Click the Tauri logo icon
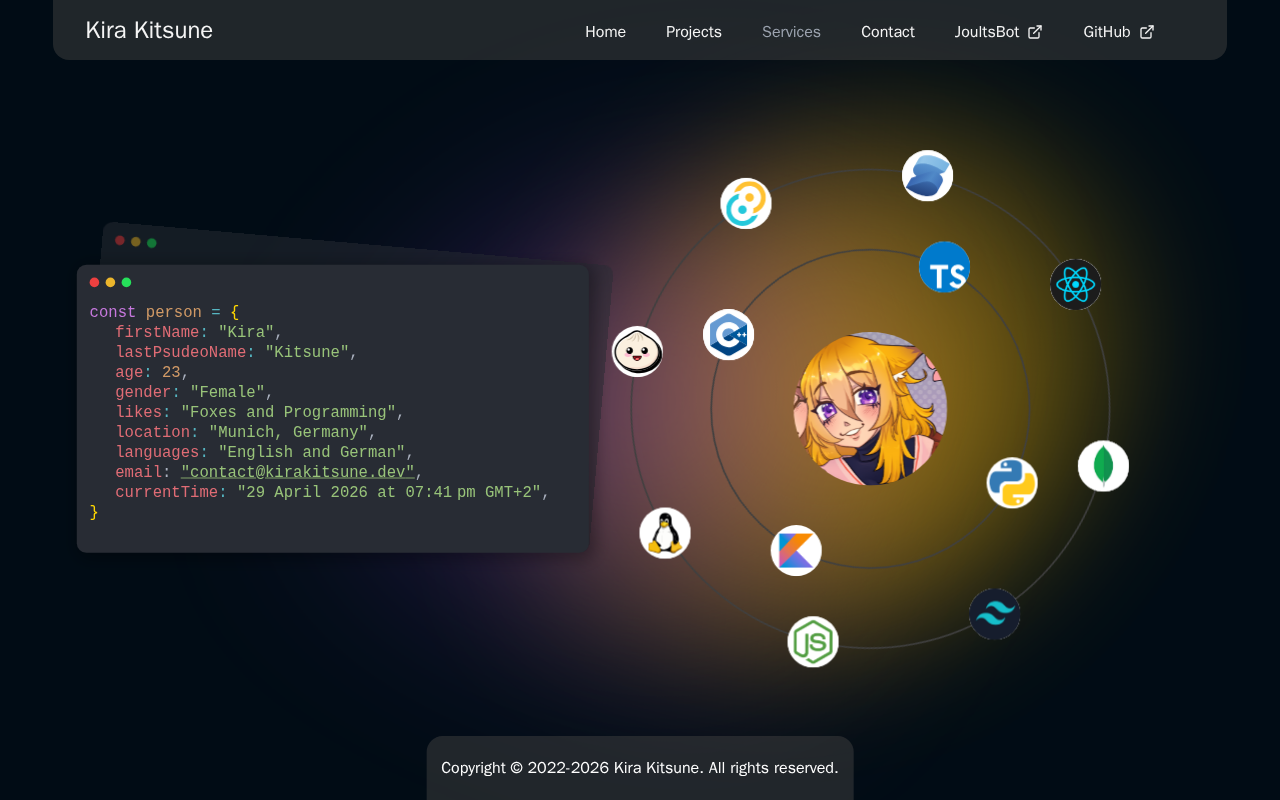The height and width of the screenshot is (800, 1280). [746, 203]
